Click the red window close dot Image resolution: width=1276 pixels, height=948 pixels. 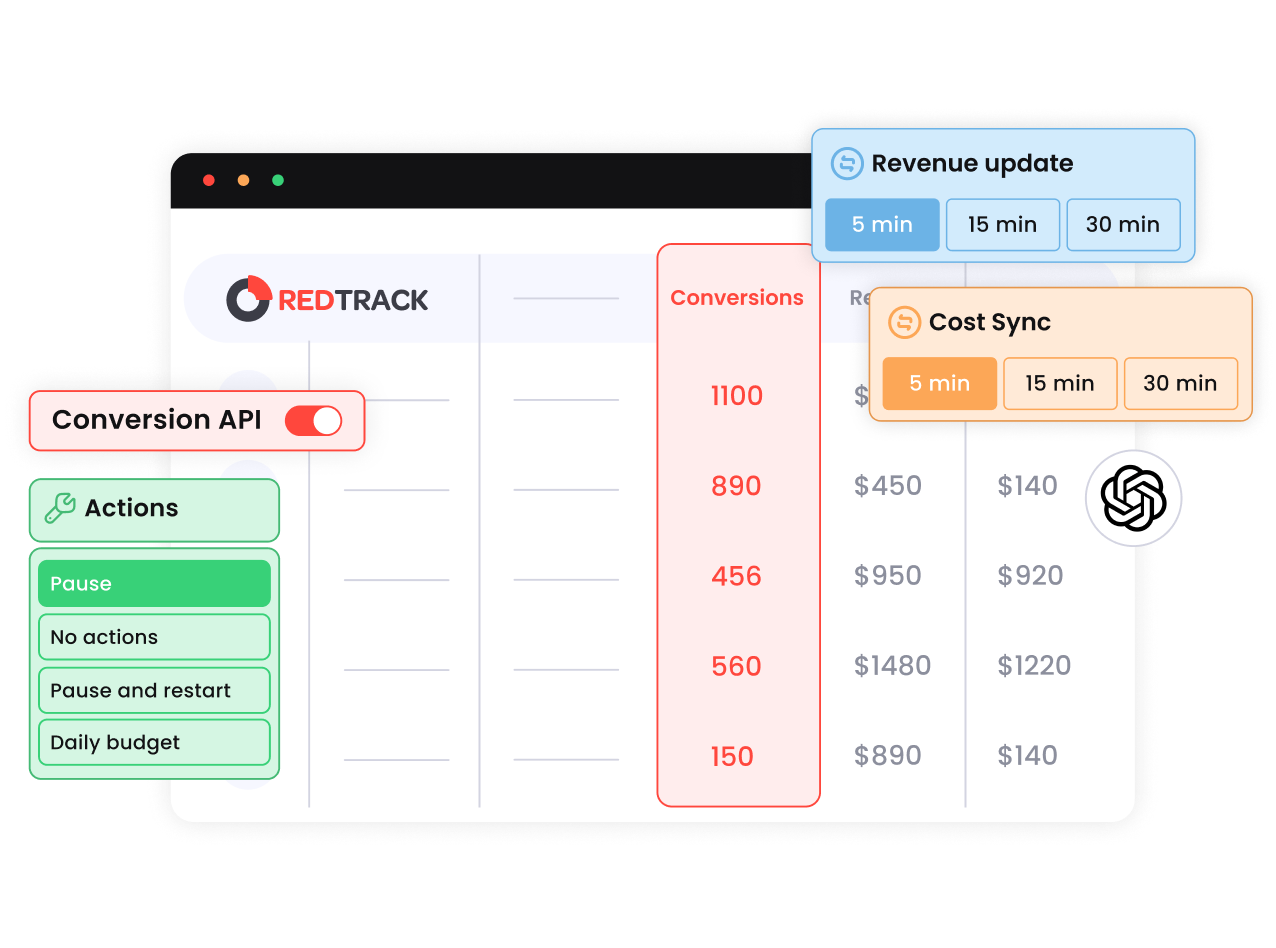(x=209, y=180)
